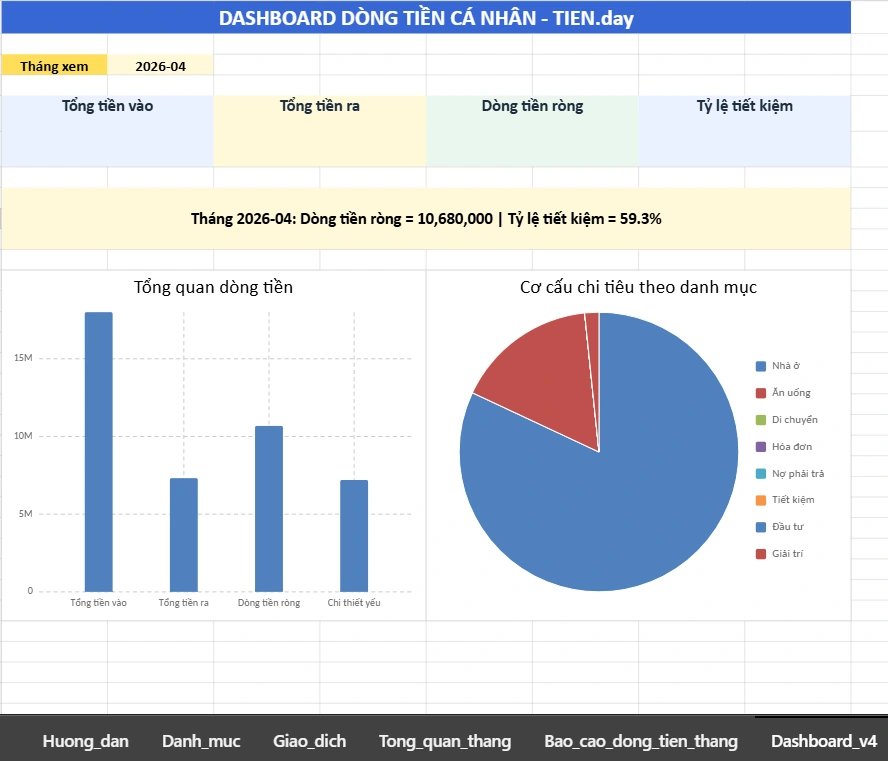This screenshot has width=888, height=761.
Task: Click the Tháng xem label cell
Action: click(x=54, y=65)
